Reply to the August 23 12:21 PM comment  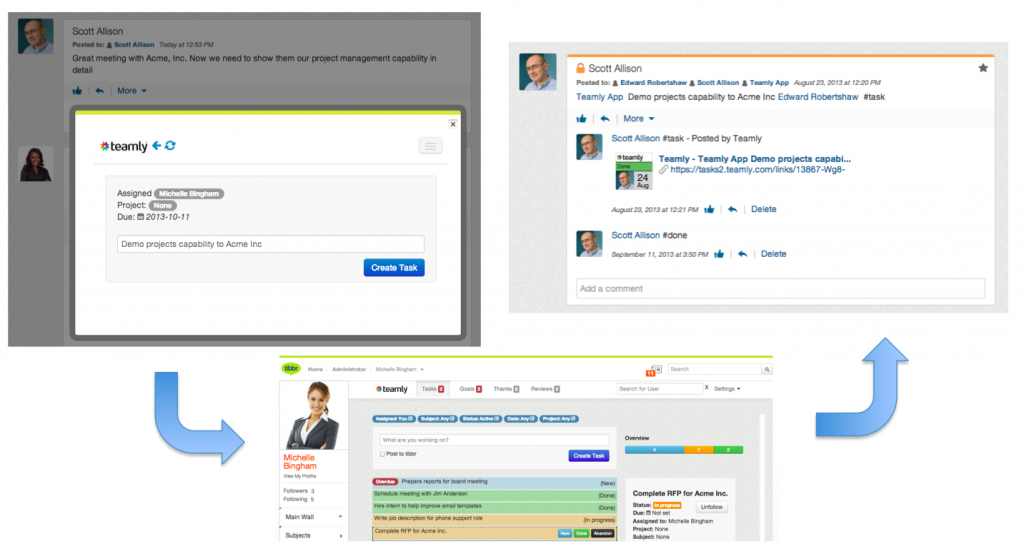pyautogui.click(x=732, y=210)
